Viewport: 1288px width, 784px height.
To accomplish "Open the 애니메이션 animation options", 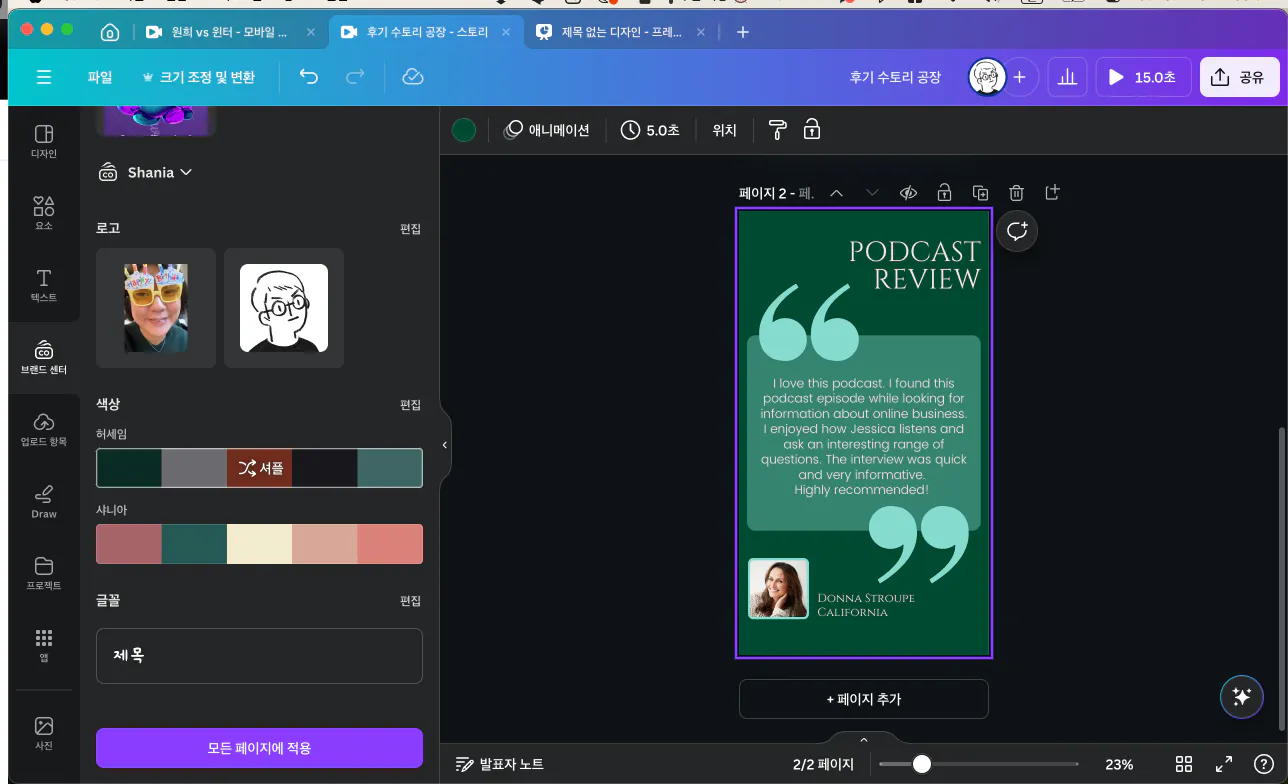I will pos(547,130).
